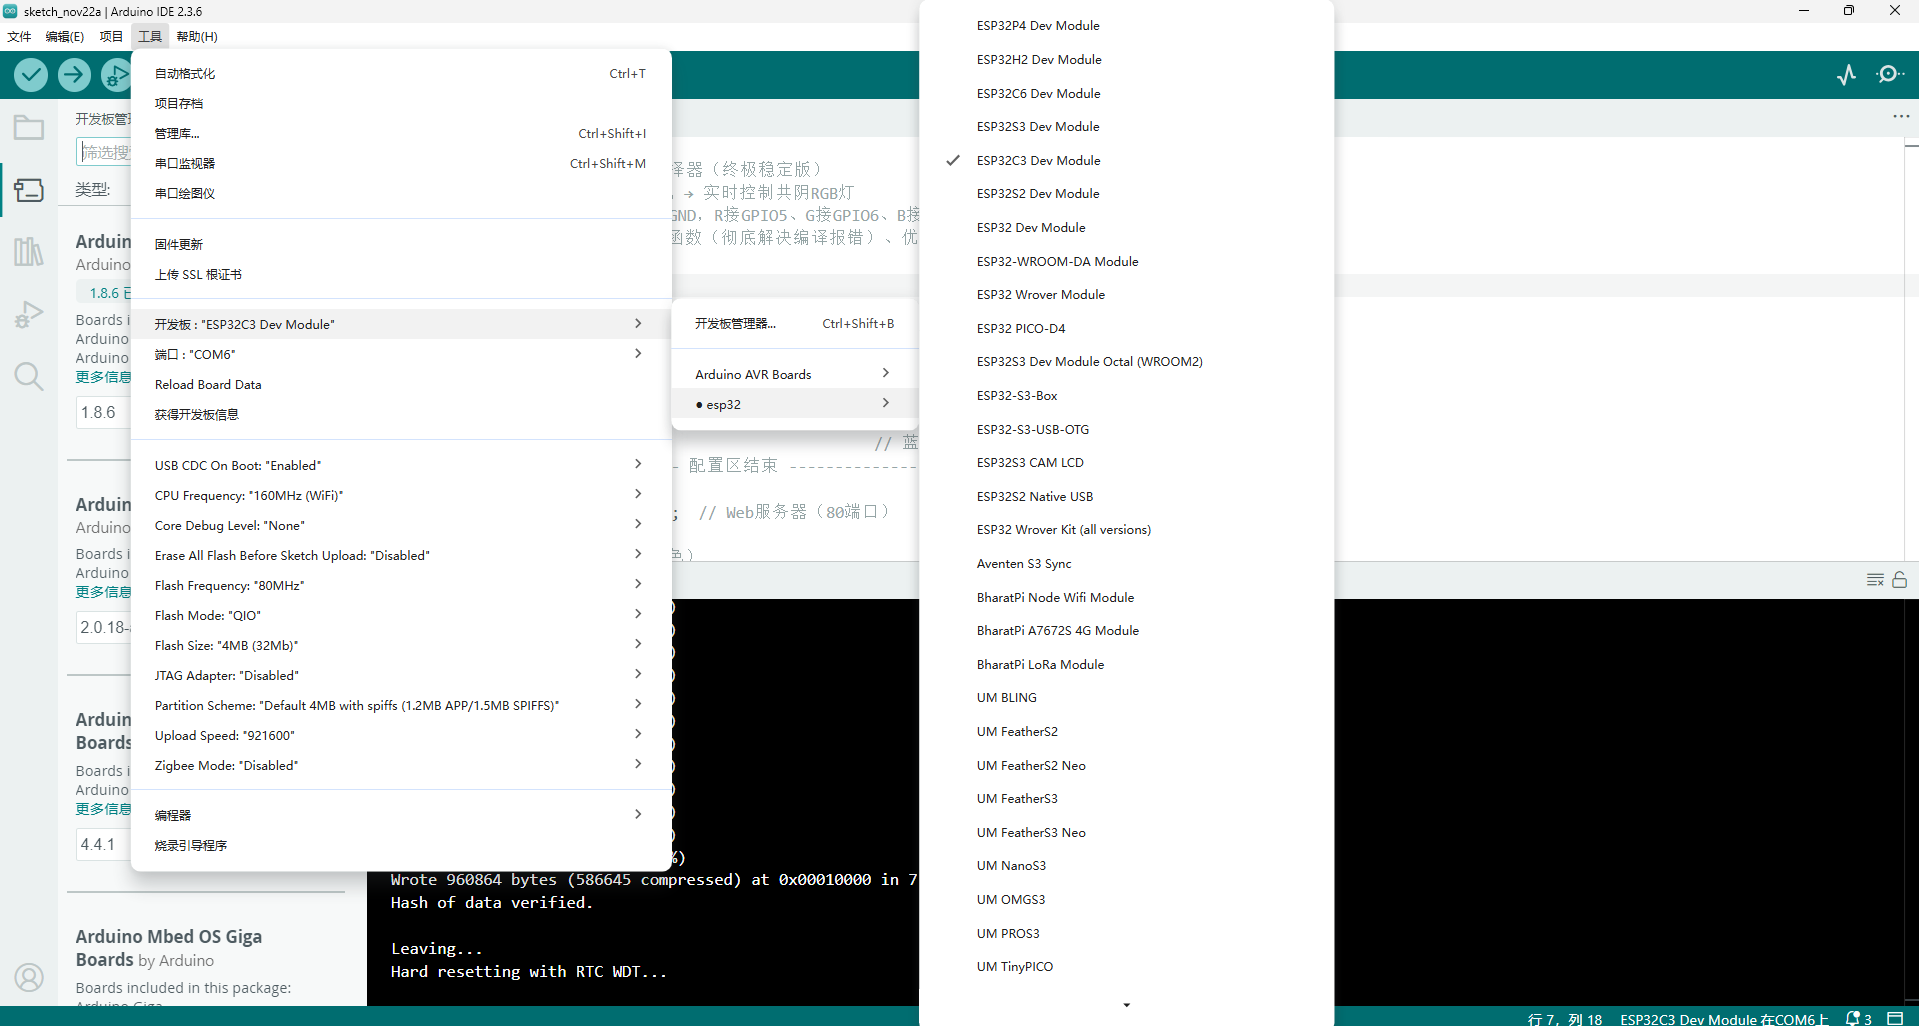
Task: Click the Debug button in toolbar
Action: [x=115, y=75]
